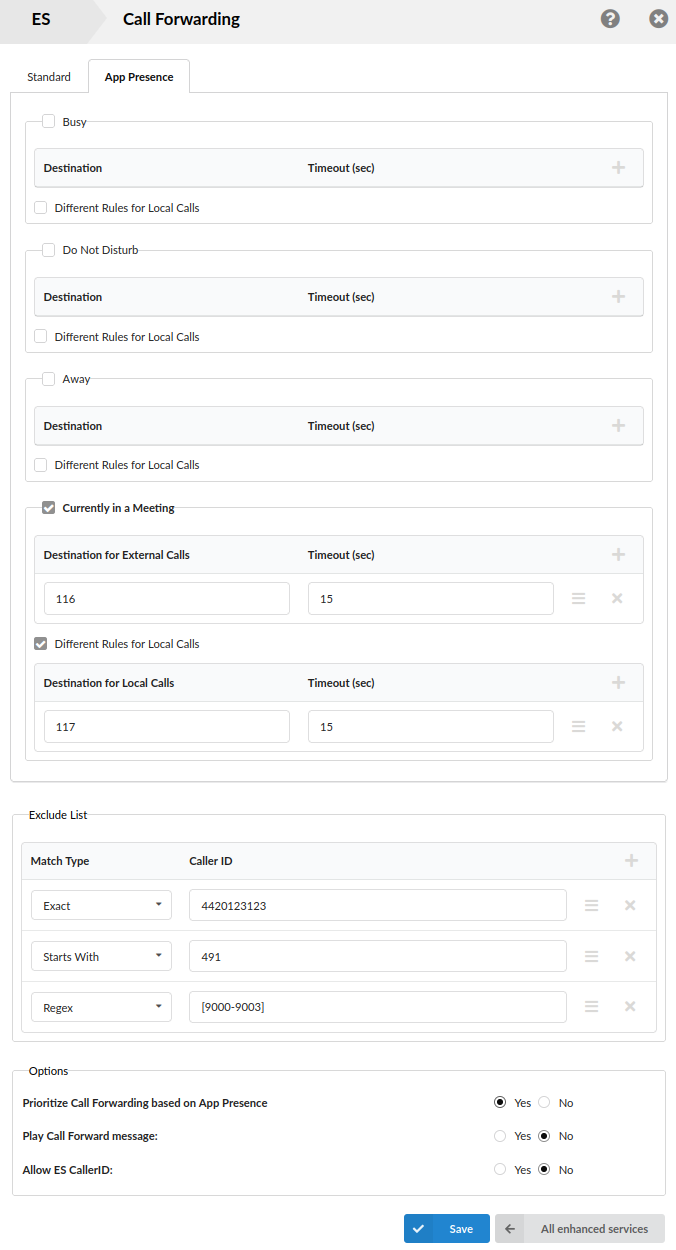Delete the 4420123123 exclude entry
676x1250 pixels.
[630, 906]
